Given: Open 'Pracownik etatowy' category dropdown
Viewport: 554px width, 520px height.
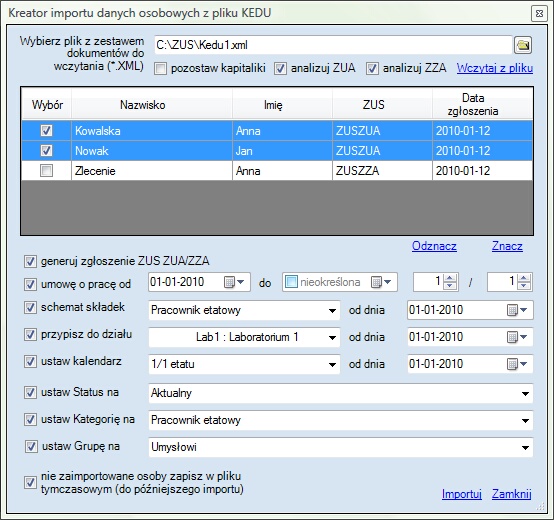Looking at the screenshot, I should pyautogui.click(x=525, y=420).
